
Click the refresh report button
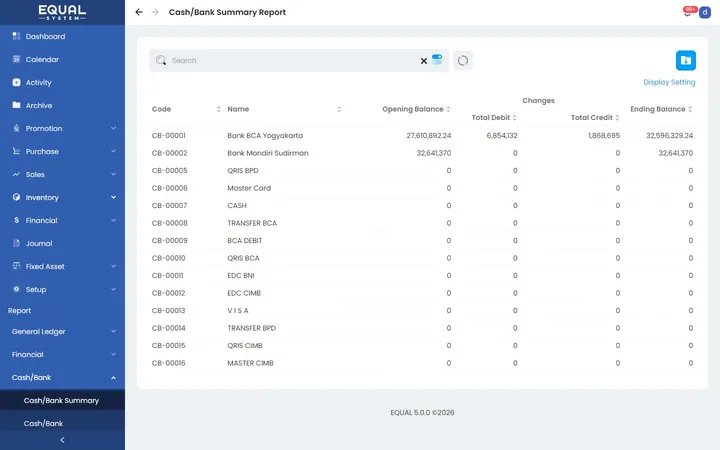(x=463, y=61)
